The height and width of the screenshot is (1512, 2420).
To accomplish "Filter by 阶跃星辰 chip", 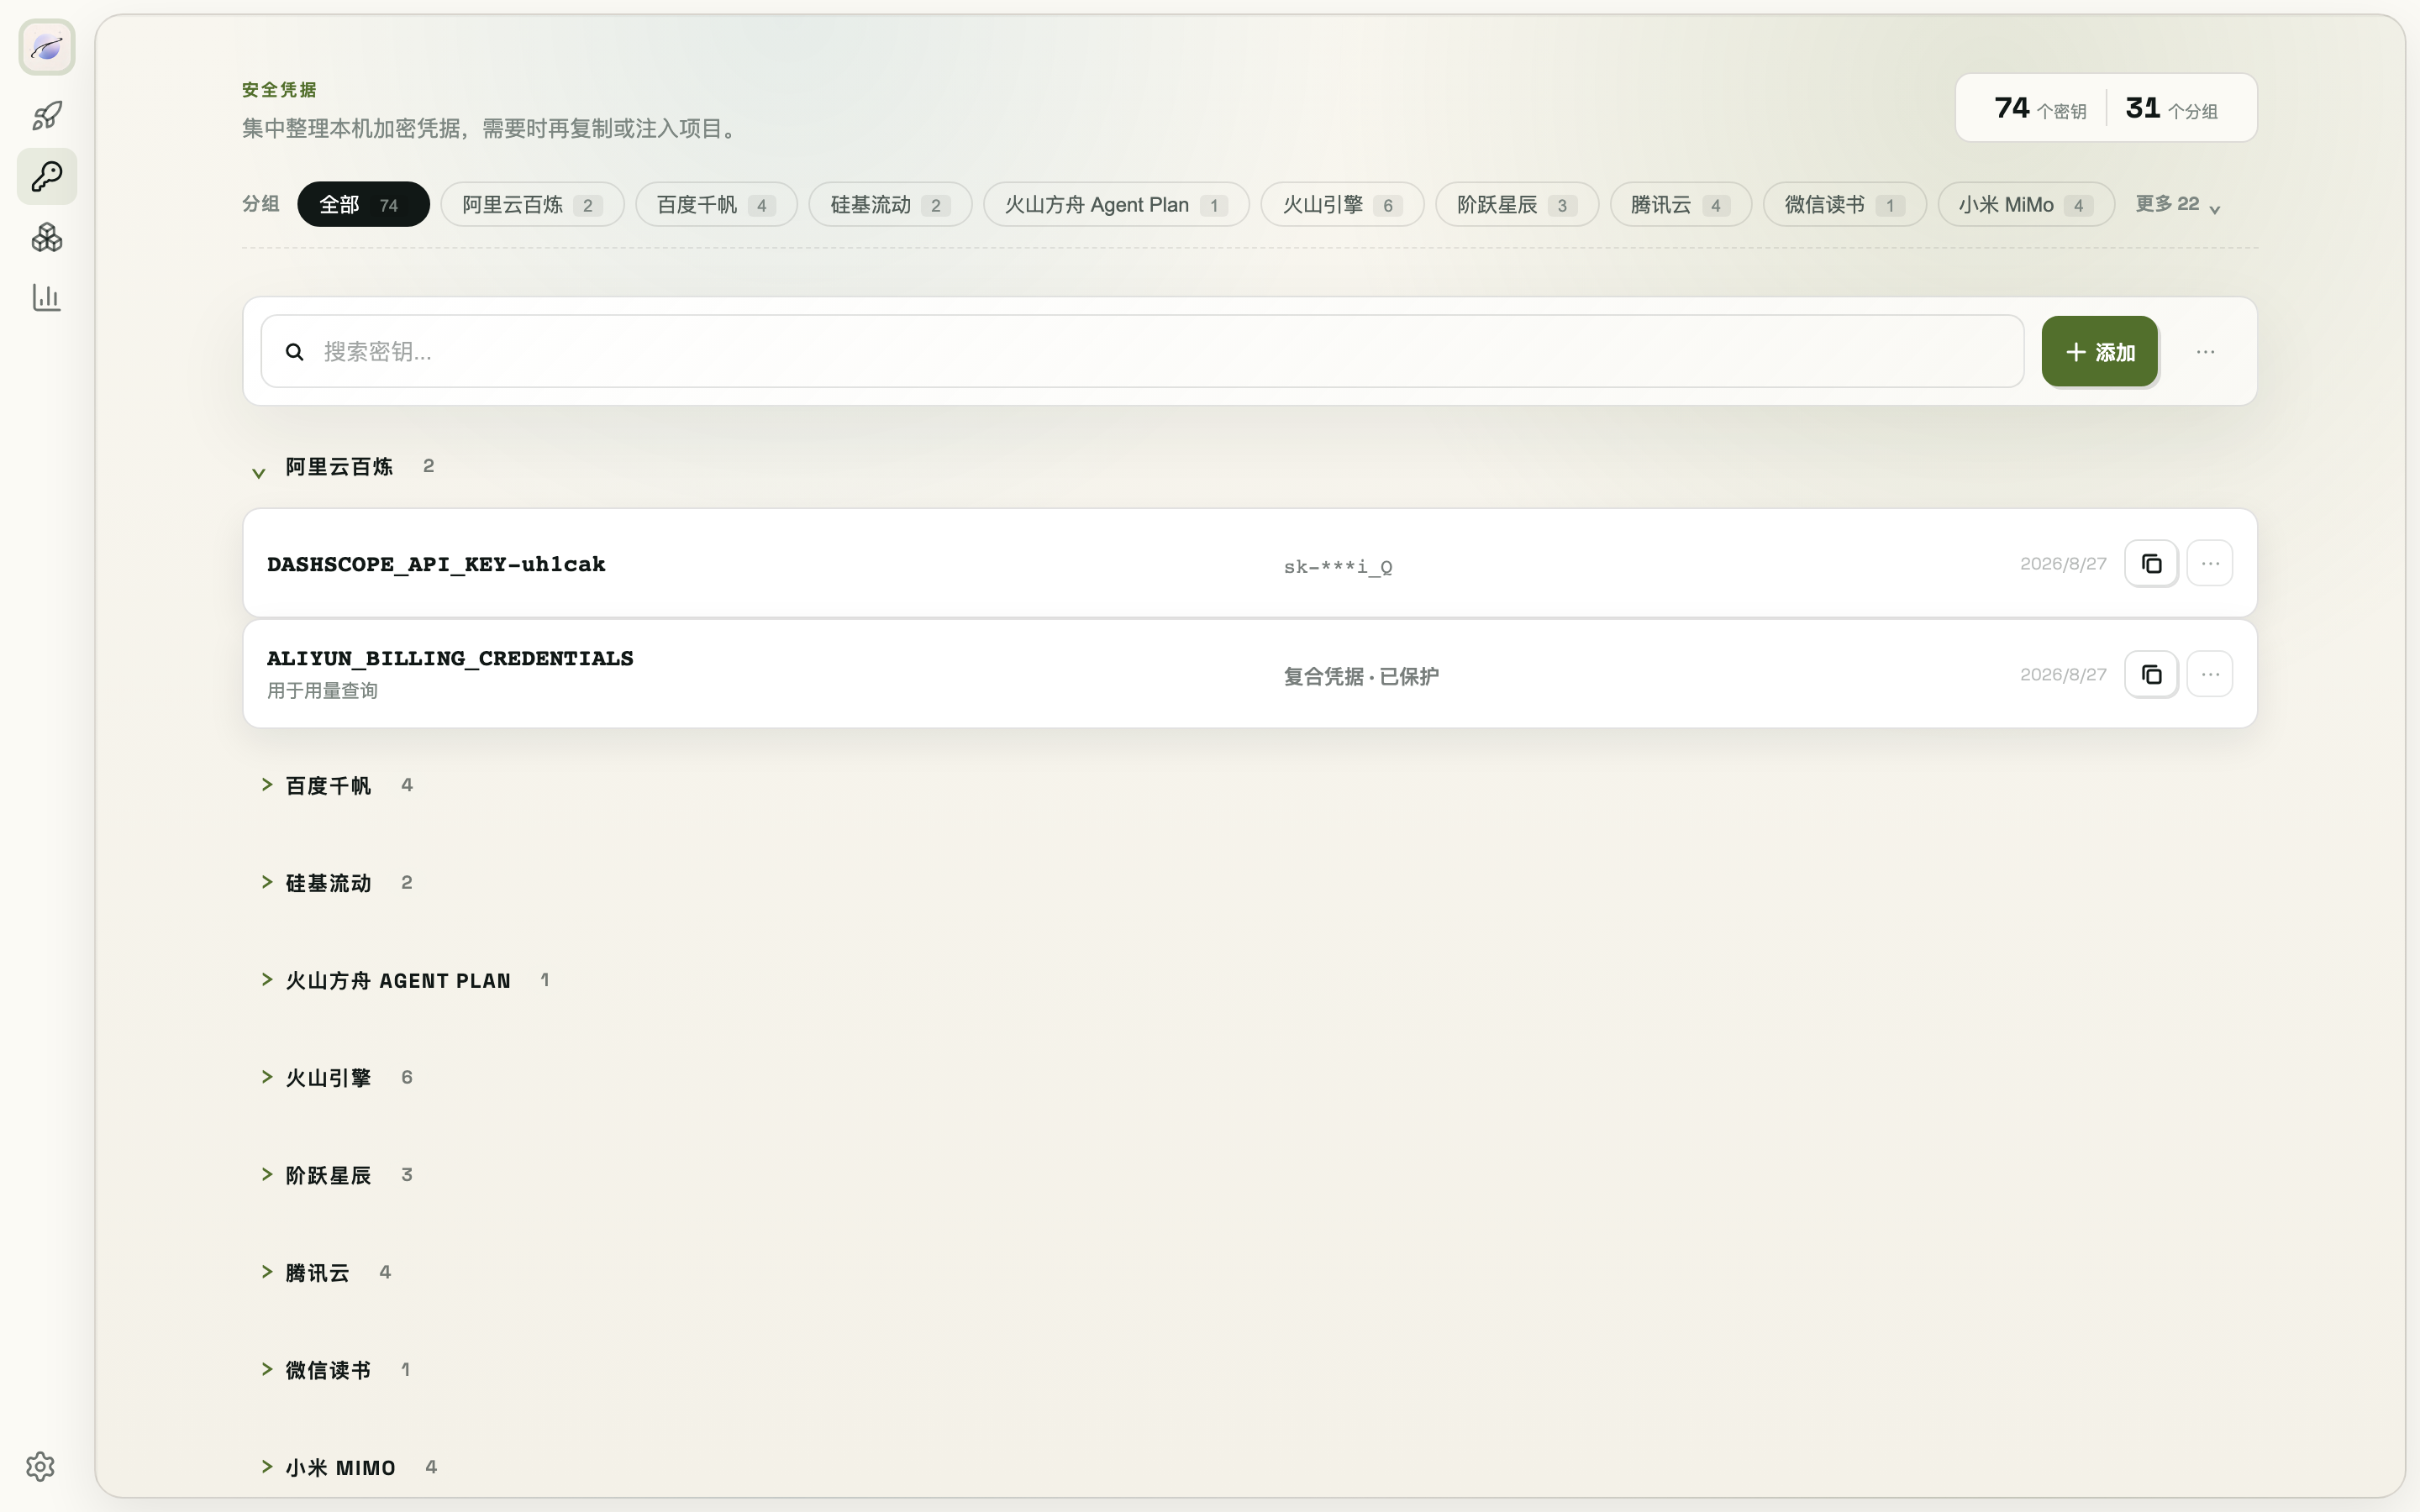I will click(1517, 205).
